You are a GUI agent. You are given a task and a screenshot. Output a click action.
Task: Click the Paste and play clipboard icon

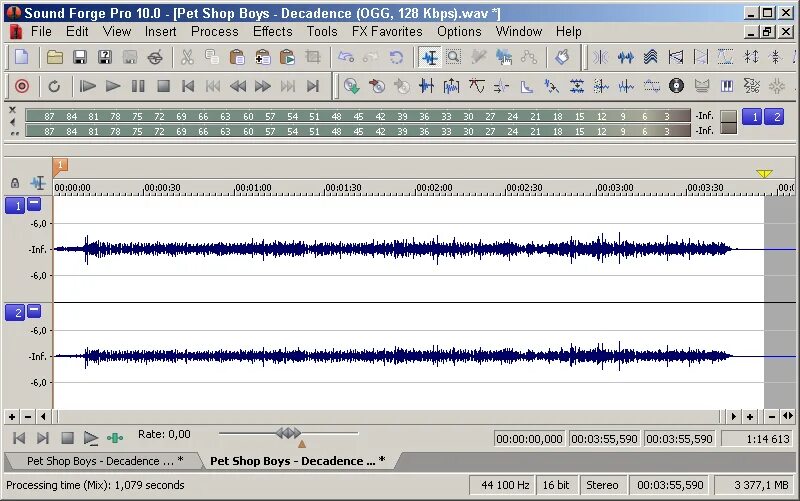[287, 57]
